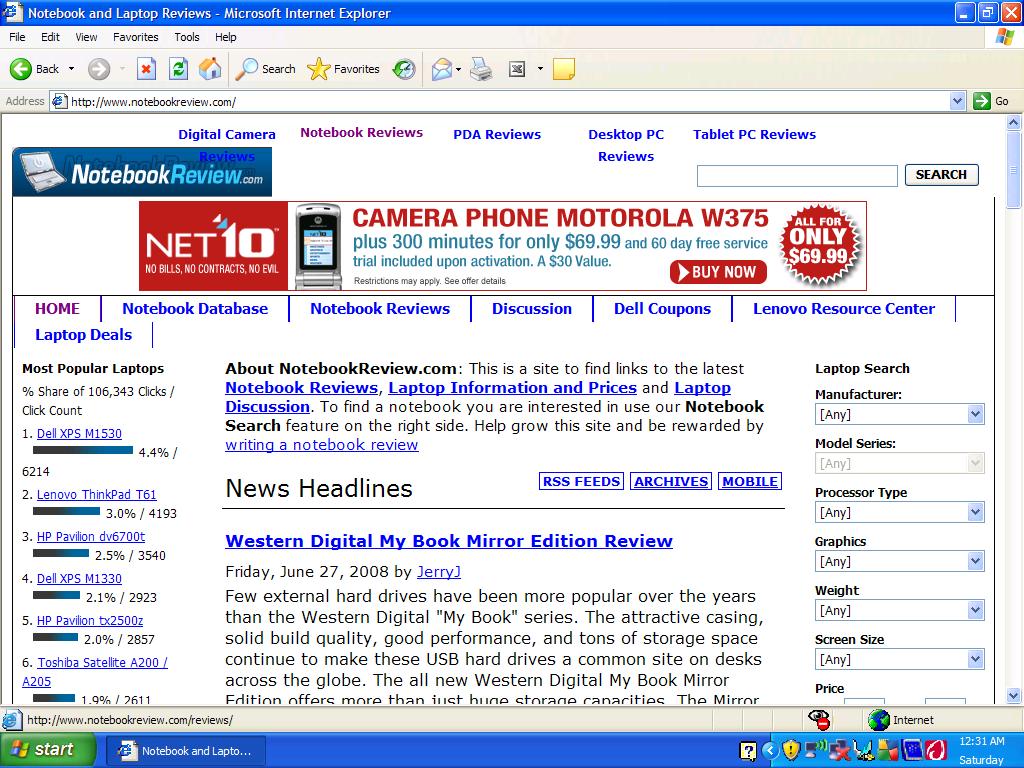Click the RSS FEEDS link
The width and height of the screenshot is (1024, 768).
click(581, 481)
